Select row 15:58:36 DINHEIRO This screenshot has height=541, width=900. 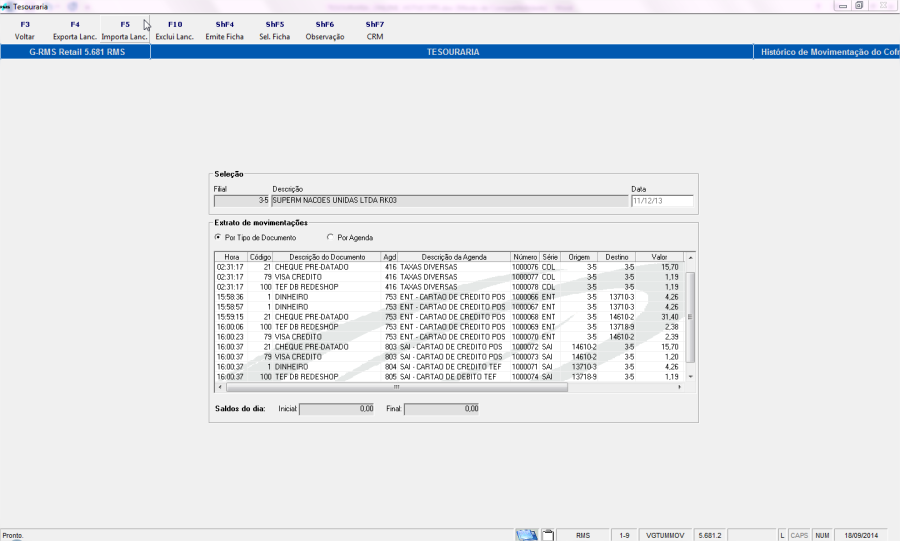point(449,297)
